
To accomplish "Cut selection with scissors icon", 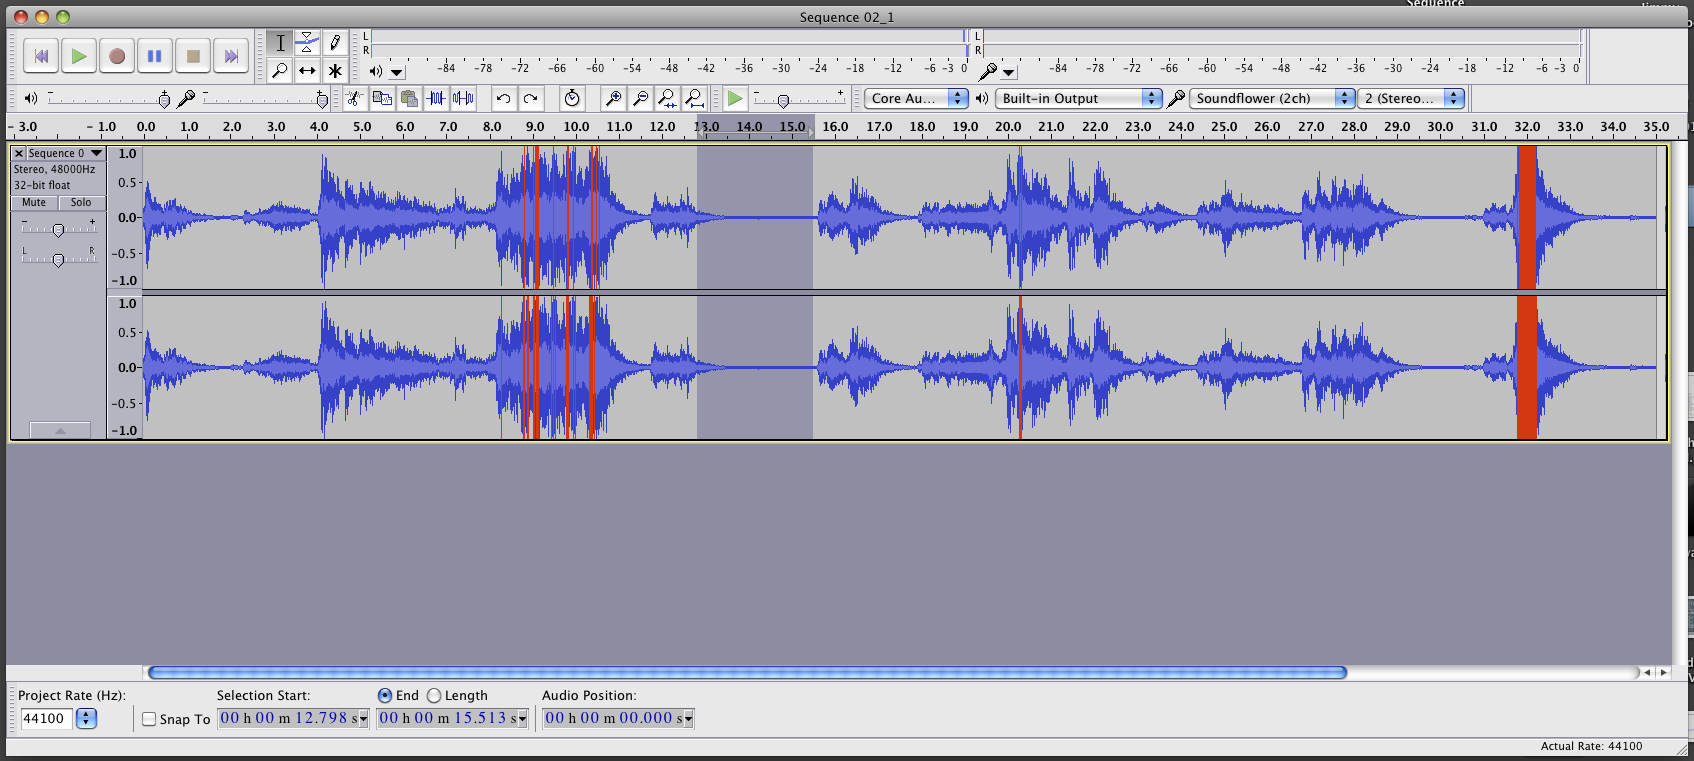I will tap(355, 98).
